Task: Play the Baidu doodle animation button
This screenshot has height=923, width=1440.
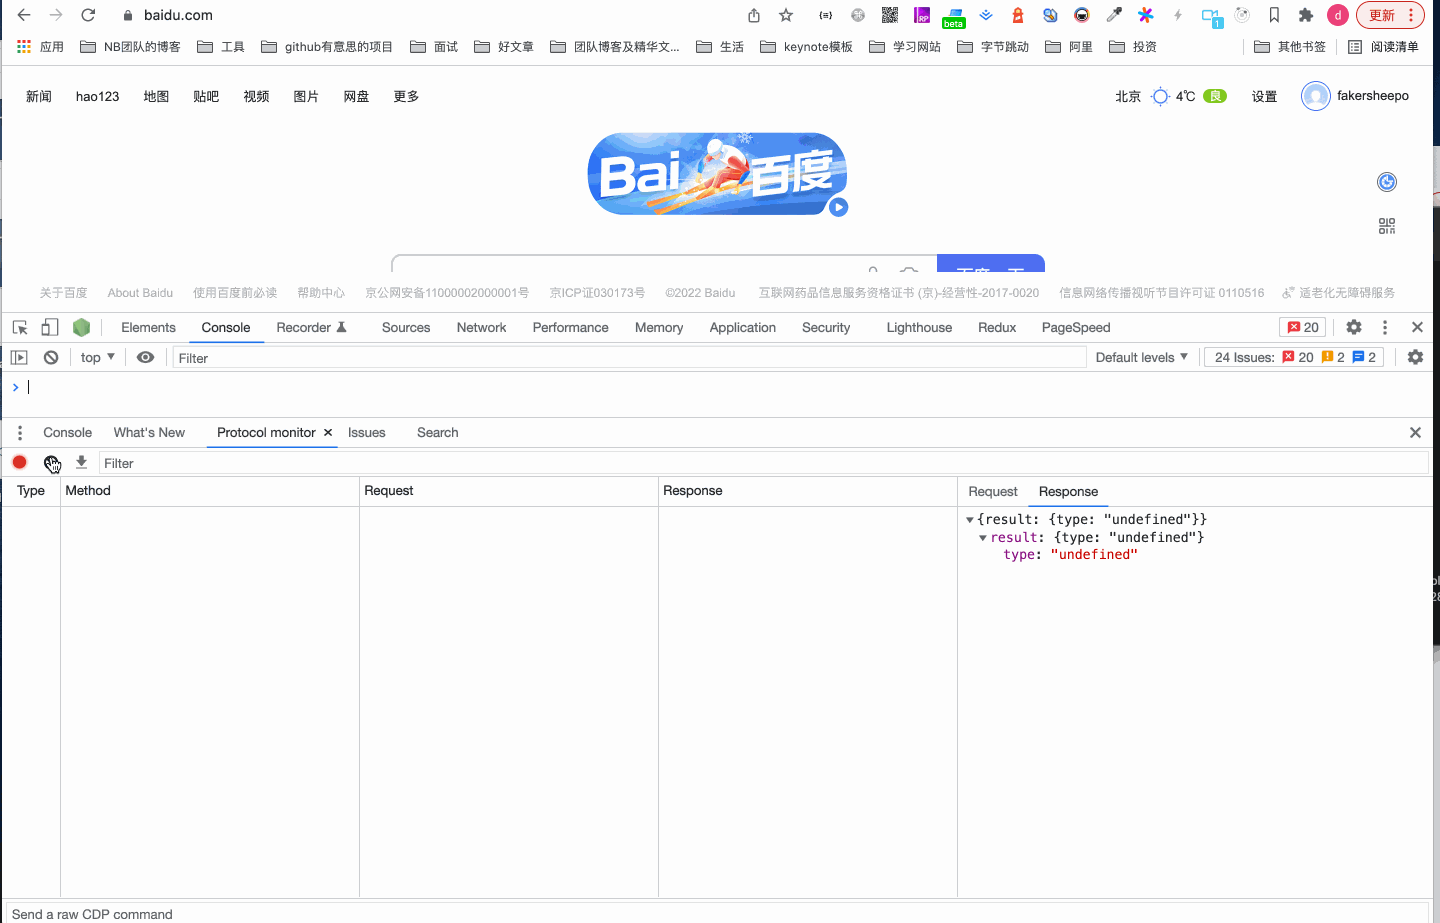Action: [x=839, y=207]
